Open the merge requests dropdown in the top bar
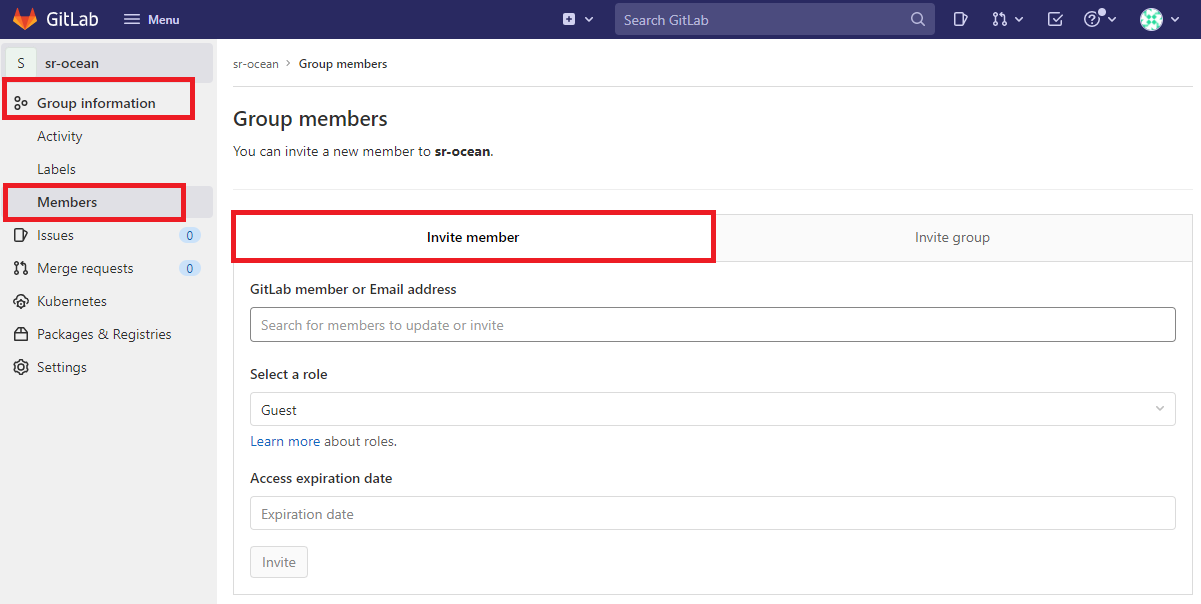 tap(1007, 19)
